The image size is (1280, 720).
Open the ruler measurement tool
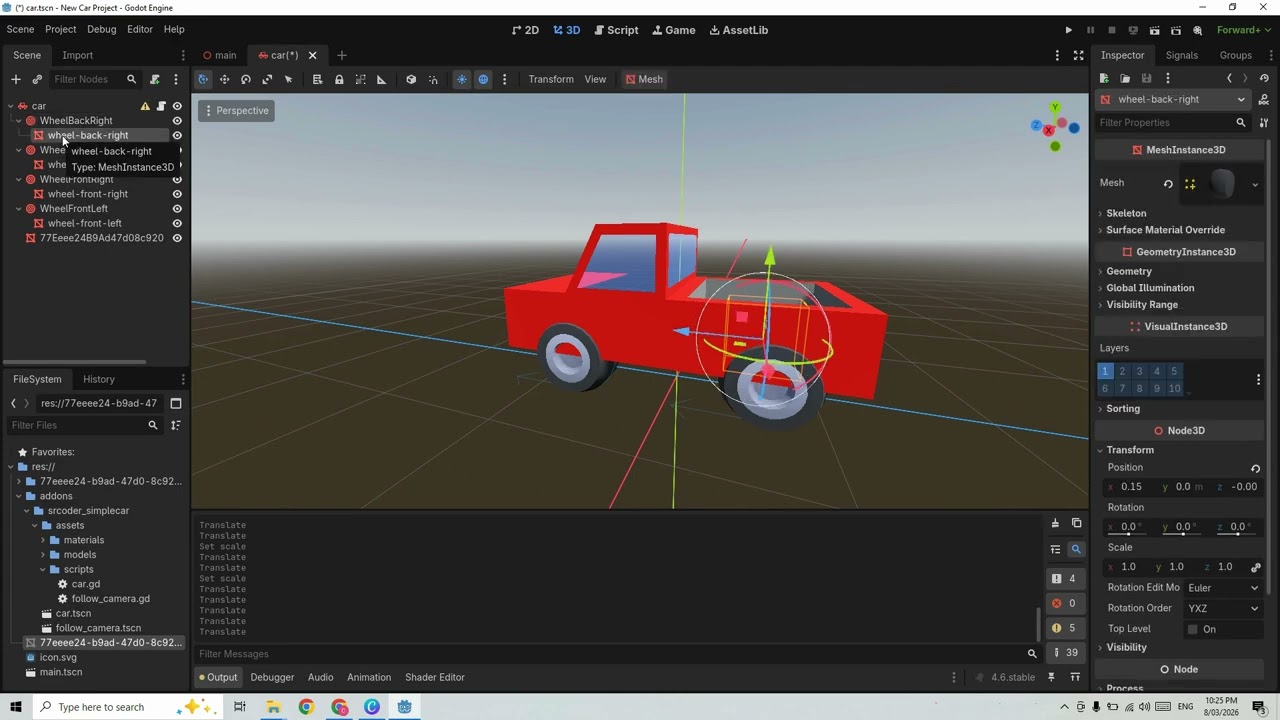click(x=381, y=79)
